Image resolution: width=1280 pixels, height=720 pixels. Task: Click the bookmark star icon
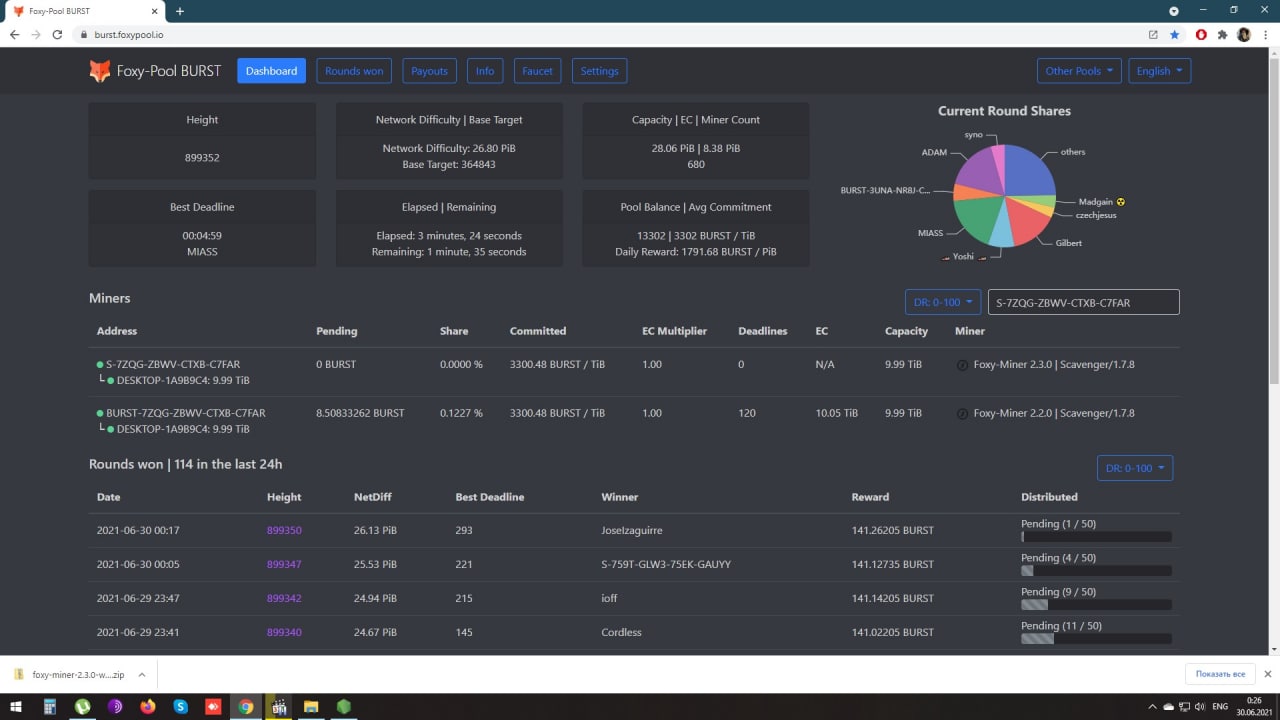(x=1175, y=34)
